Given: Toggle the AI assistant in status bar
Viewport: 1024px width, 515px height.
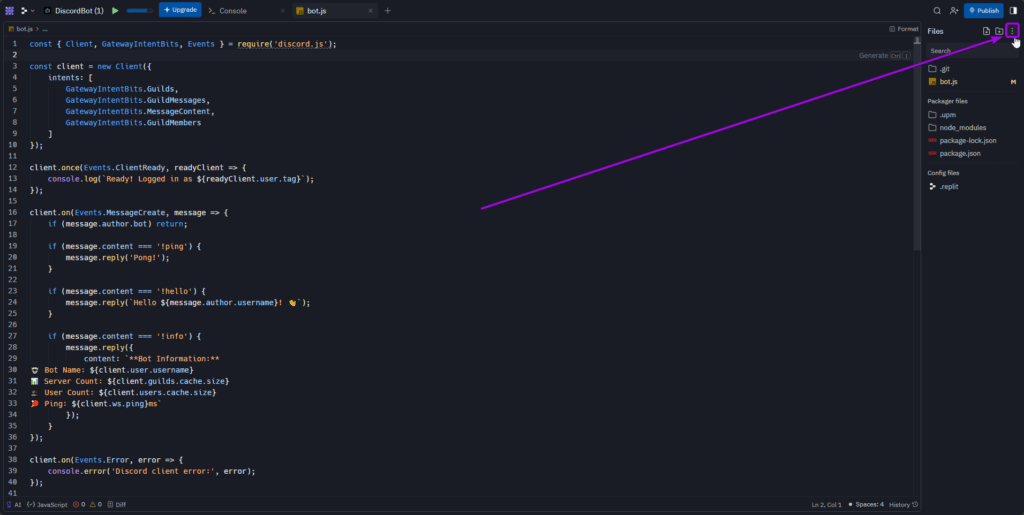Looking at the screenshot, I should (13, 505).
